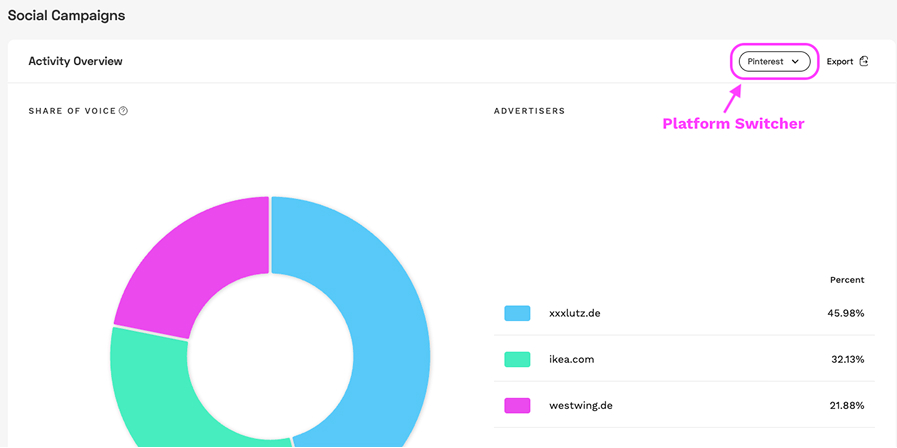
Task: Click the Percent column header
Action: 847,280
